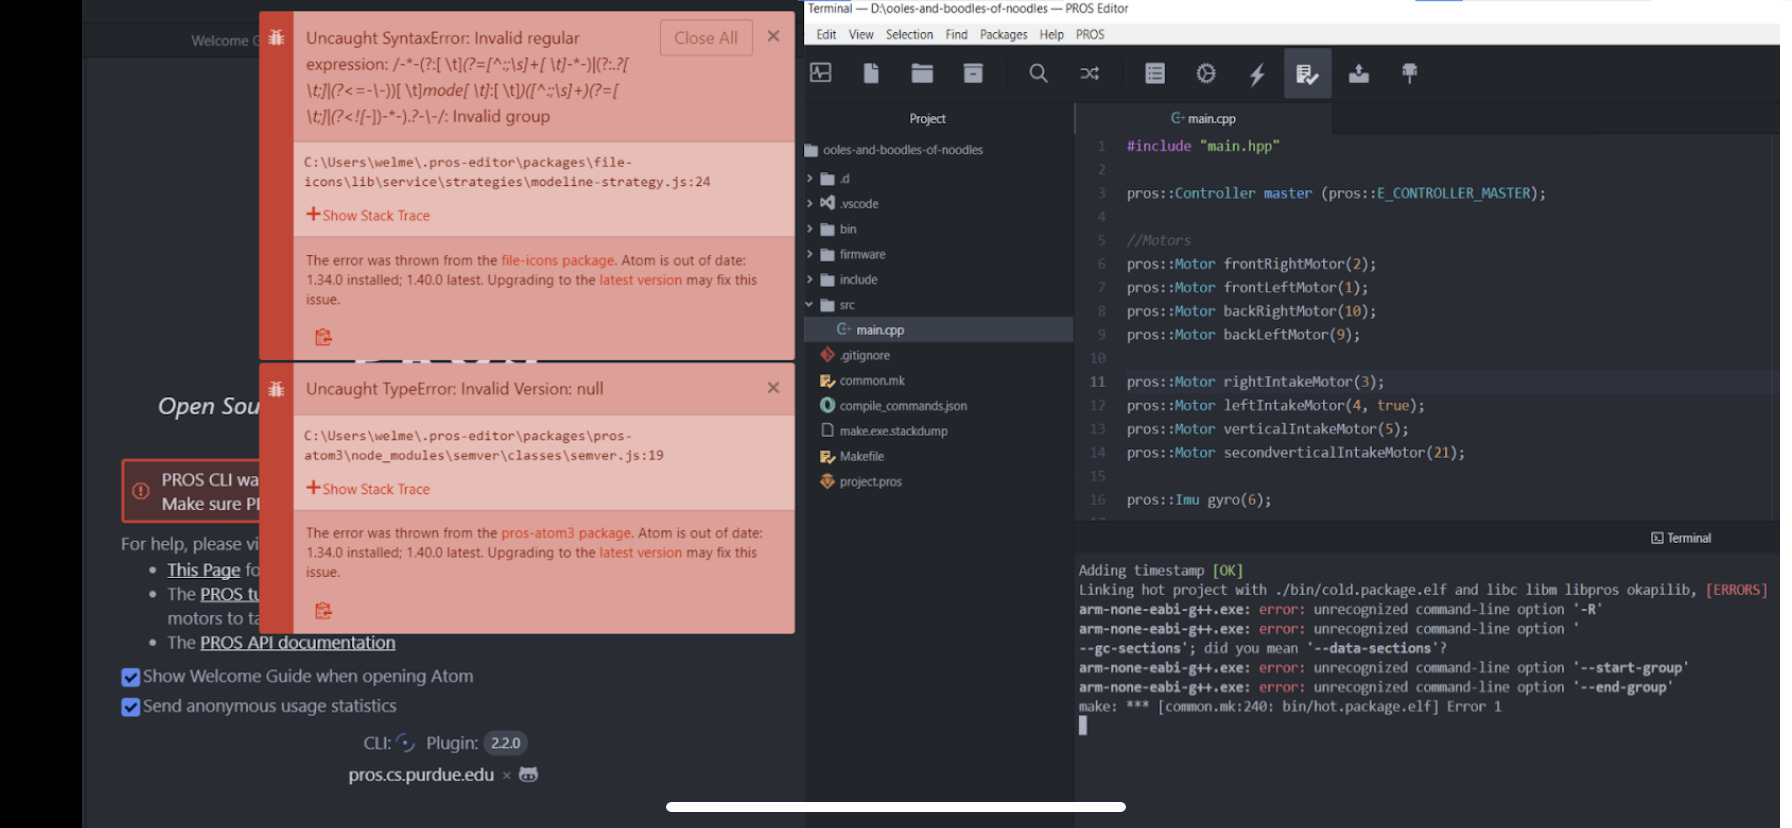Toggle Show Welcome Guide when opening Atom

click(130, 677)
